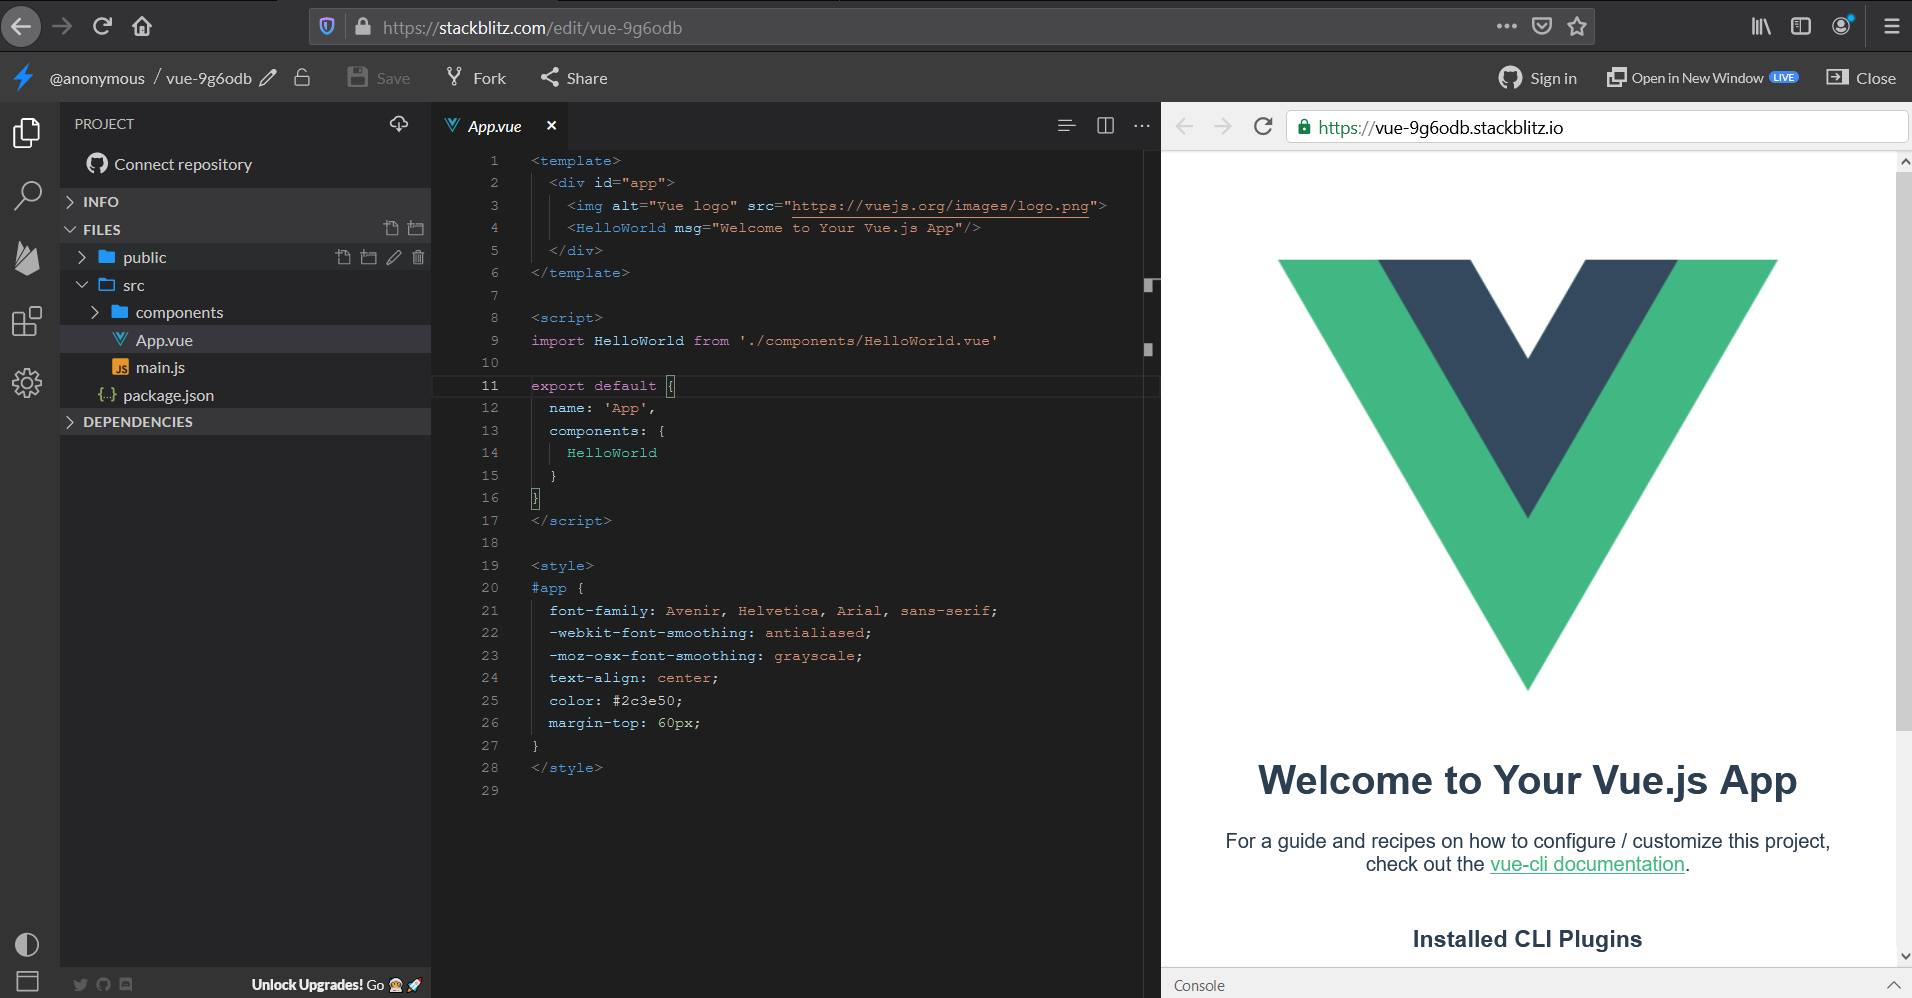1912x998 pixels.
Task: Expand the Console panel
Action: click(1893, 985)
